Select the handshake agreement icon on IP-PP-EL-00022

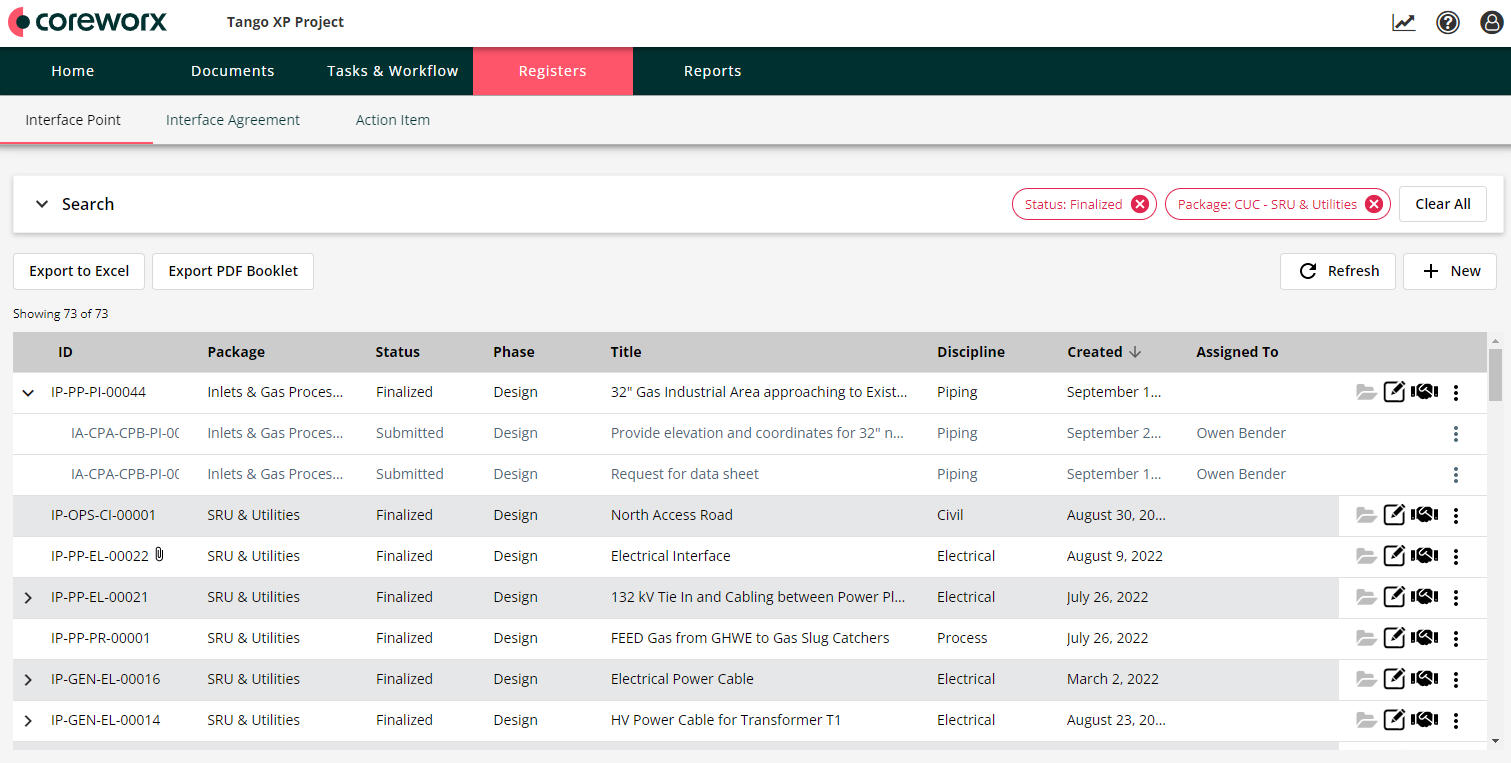click(1423, 555)
